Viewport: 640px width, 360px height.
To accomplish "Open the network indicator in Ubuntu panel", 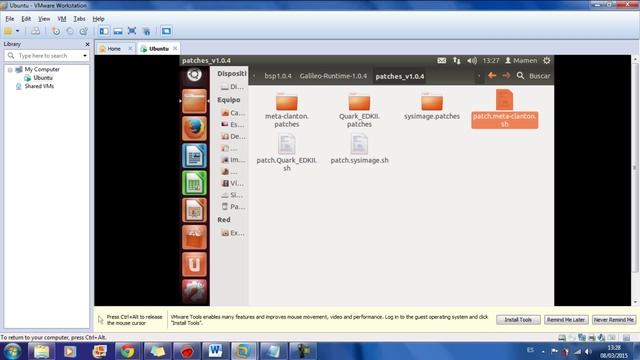I will (x=456, y=60).
